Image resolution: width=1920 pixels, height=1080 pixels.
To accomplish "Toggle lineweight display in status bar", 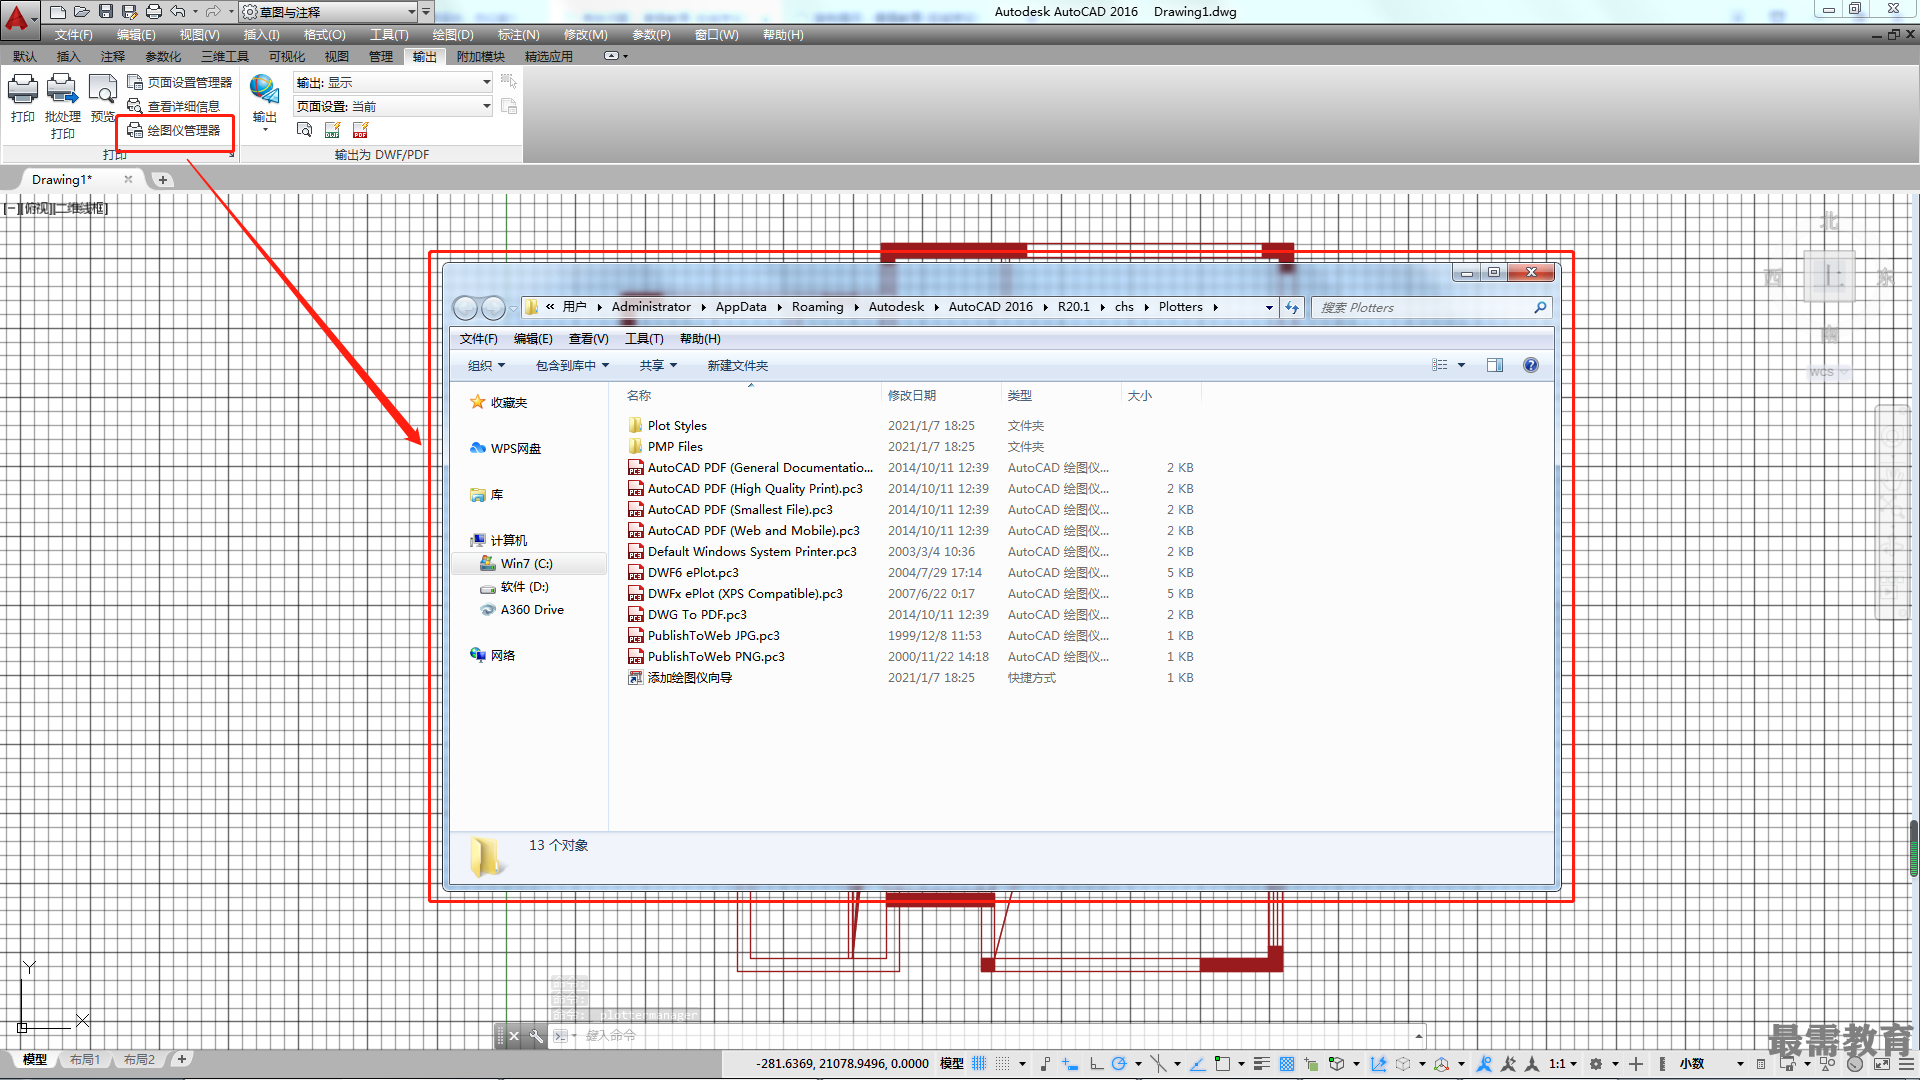I will click(1262, 1064).
